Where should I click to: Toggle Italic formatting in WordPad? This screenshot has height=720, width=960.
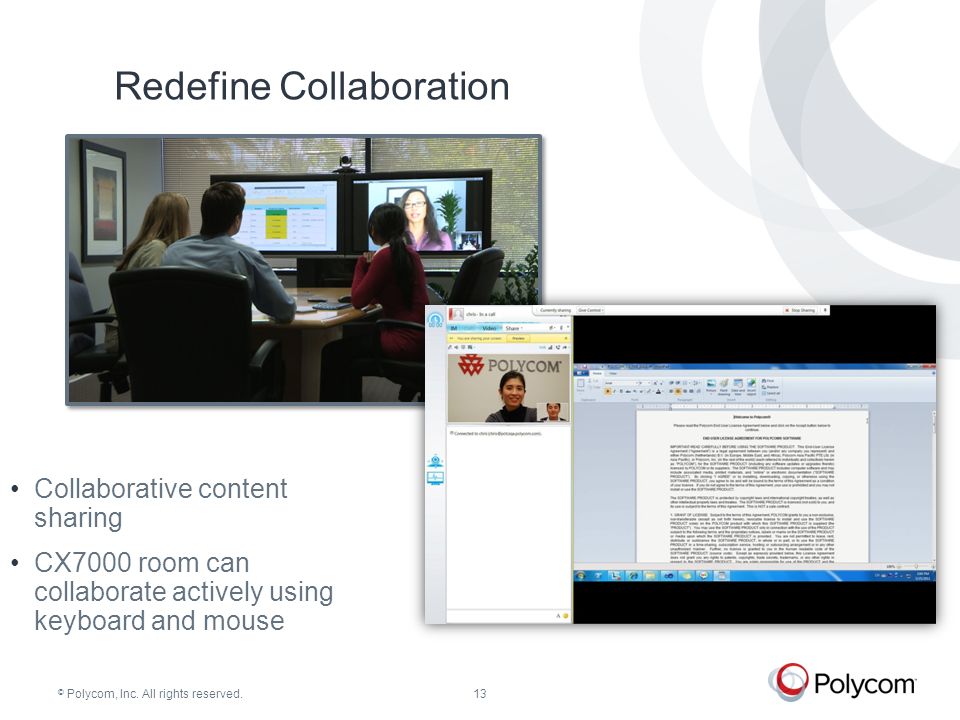click(615, 391)
